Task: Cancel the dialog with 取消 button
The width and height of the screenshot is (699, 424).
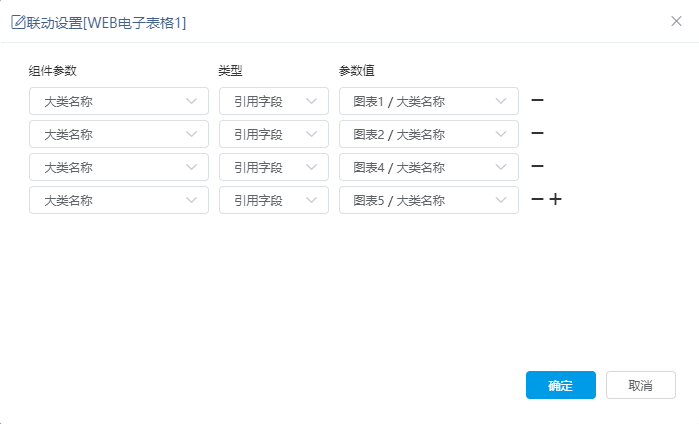Action: (x=641, y=385)
